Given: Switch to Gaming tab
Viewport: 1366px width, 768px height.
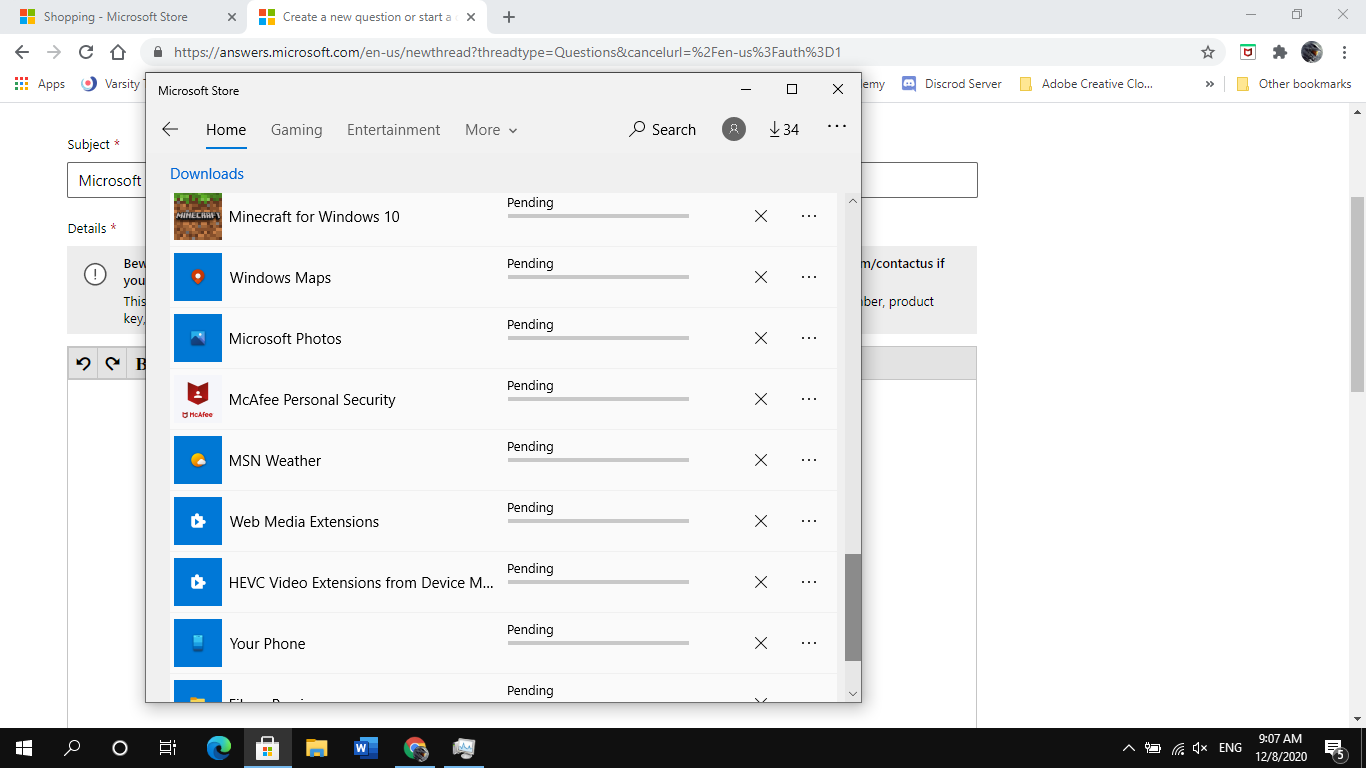Looking at the screenshot, I should (x=297, y=129).
